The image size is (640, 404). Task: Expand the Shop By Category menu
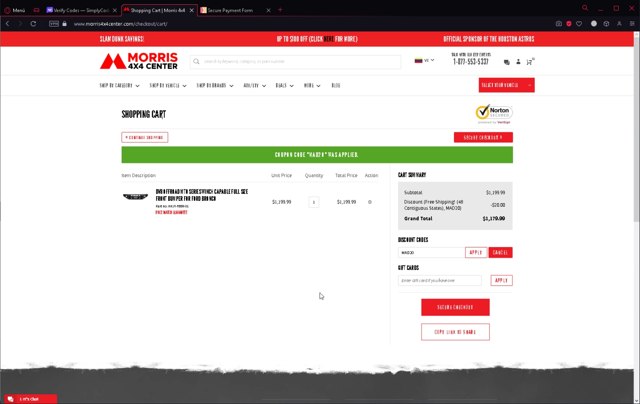coord(119,86)
